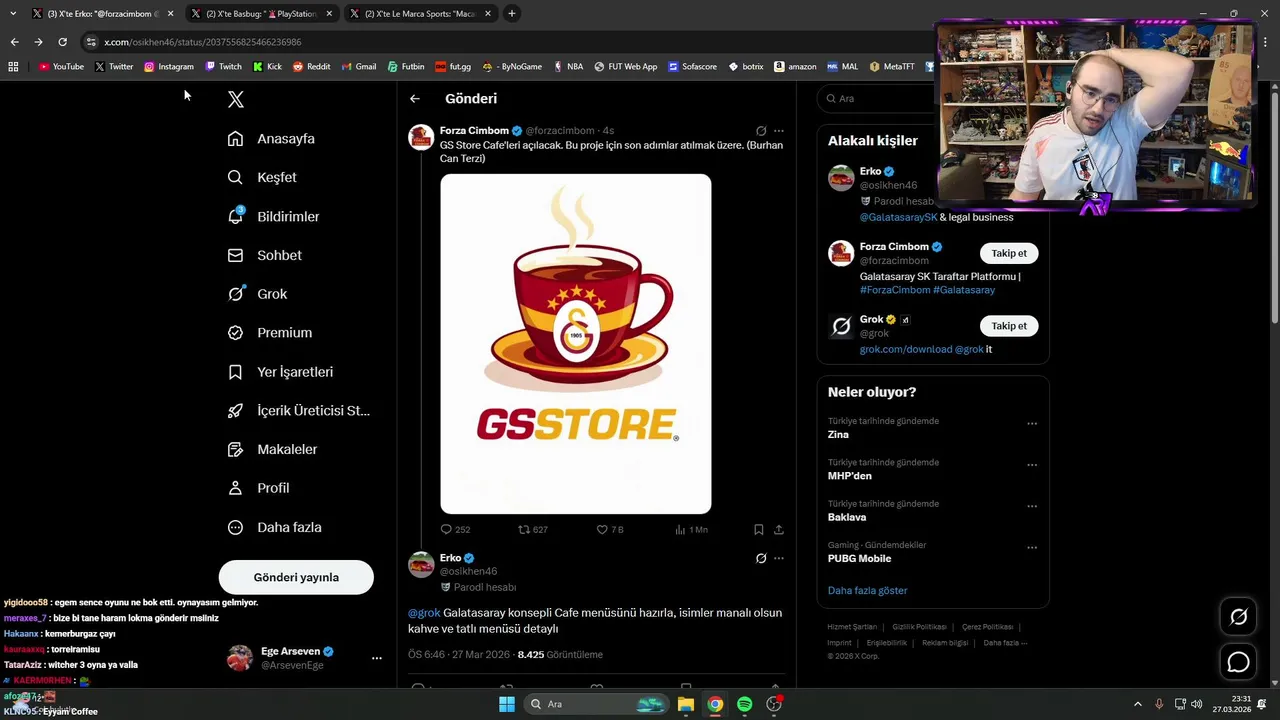Click Grok icon on Forza Cimbom post
Viewport: 1280px width, 720px height.
pos(761,131)
